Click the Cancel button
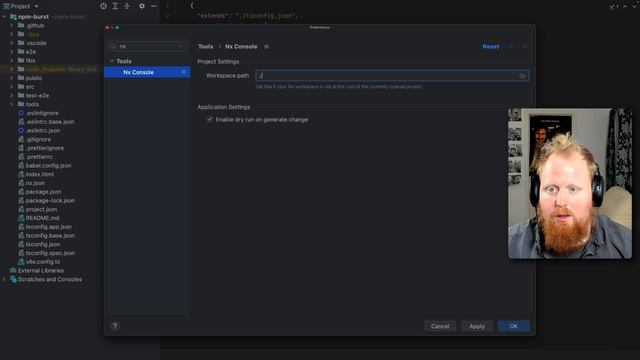 pos(440,326)
